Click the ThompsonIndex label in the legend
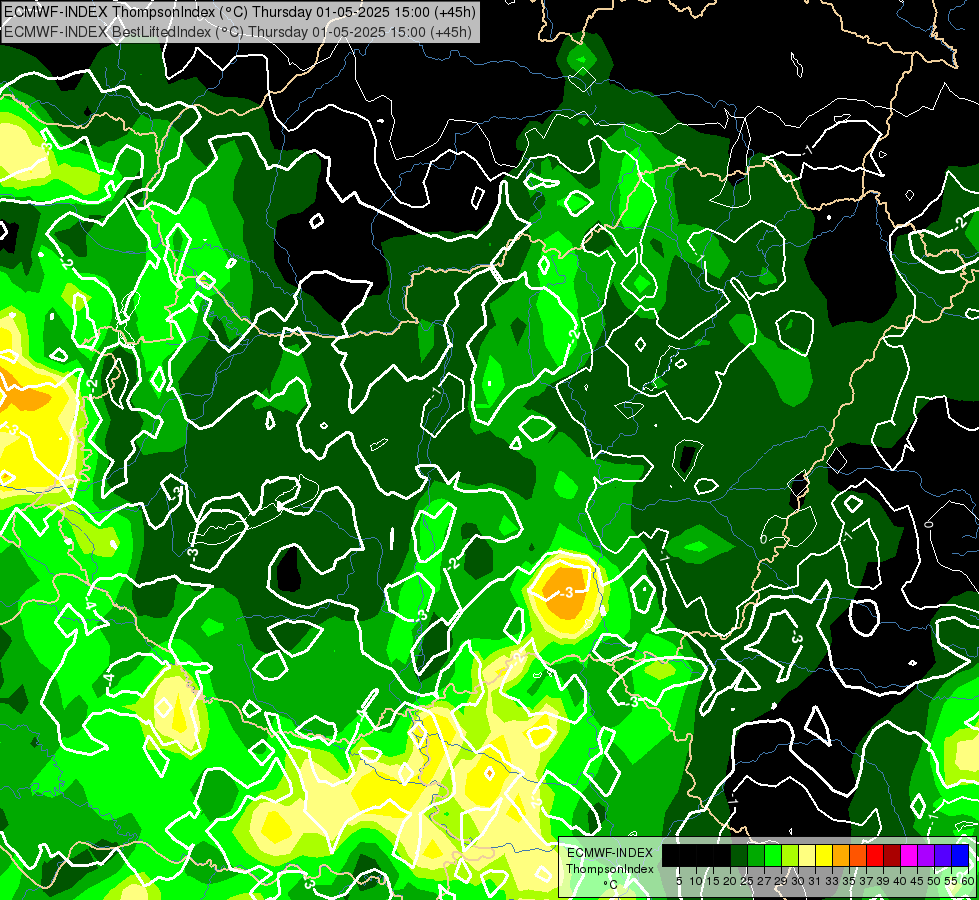The width and height of the screenshot is (979, 900). coord(610,869)
